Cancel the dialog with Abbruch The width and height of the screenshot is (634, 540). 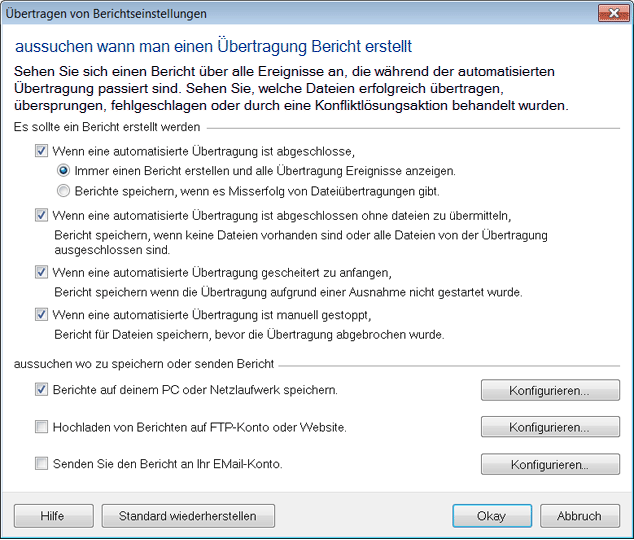579,516
